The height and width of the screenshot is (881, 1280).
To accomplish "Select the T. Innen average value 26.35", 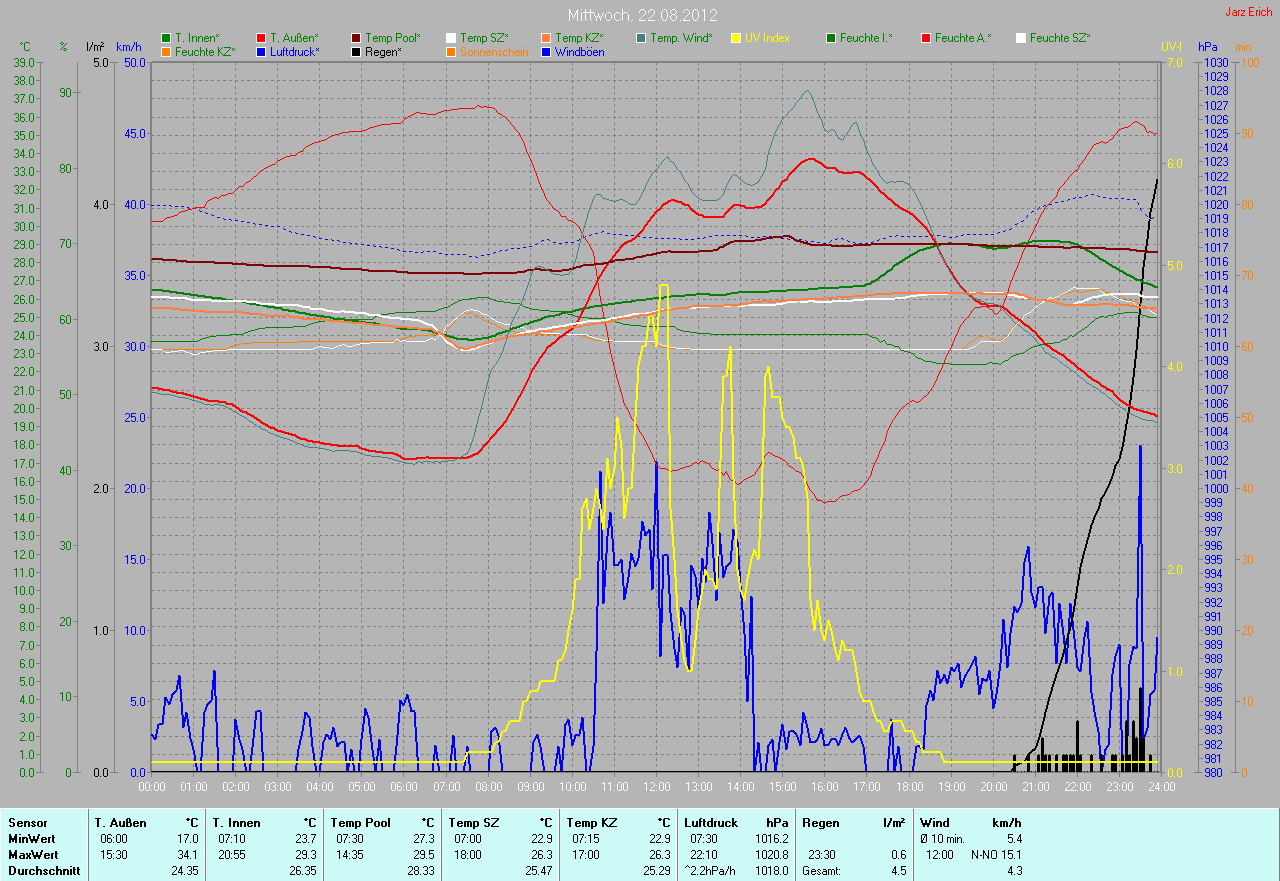I will point(301,871).
